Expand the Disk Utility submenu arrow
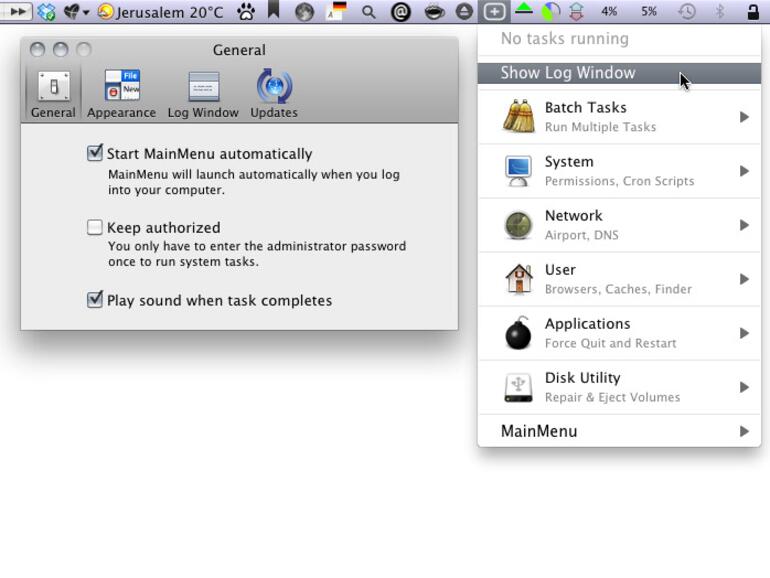 click(x=744, y=387)
